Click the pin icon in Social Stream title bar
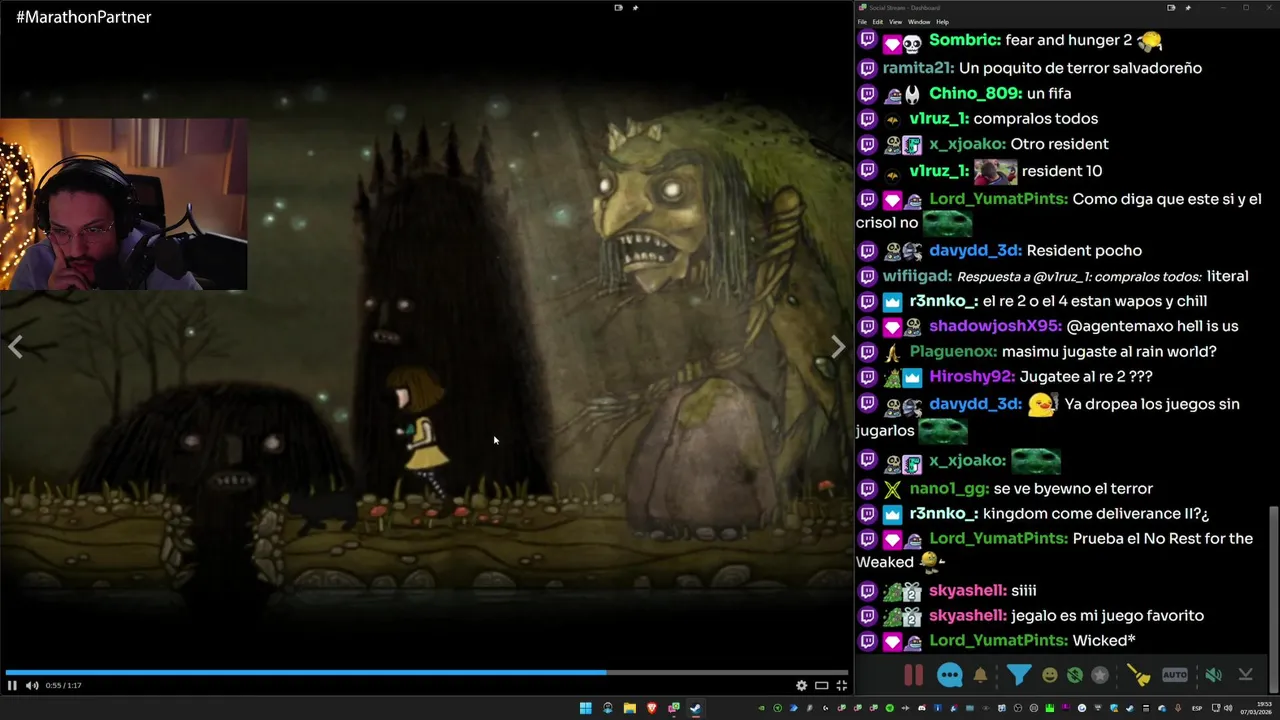Image resolution: width=1280 pixels, height=720 pixels. coord(1188,7)
